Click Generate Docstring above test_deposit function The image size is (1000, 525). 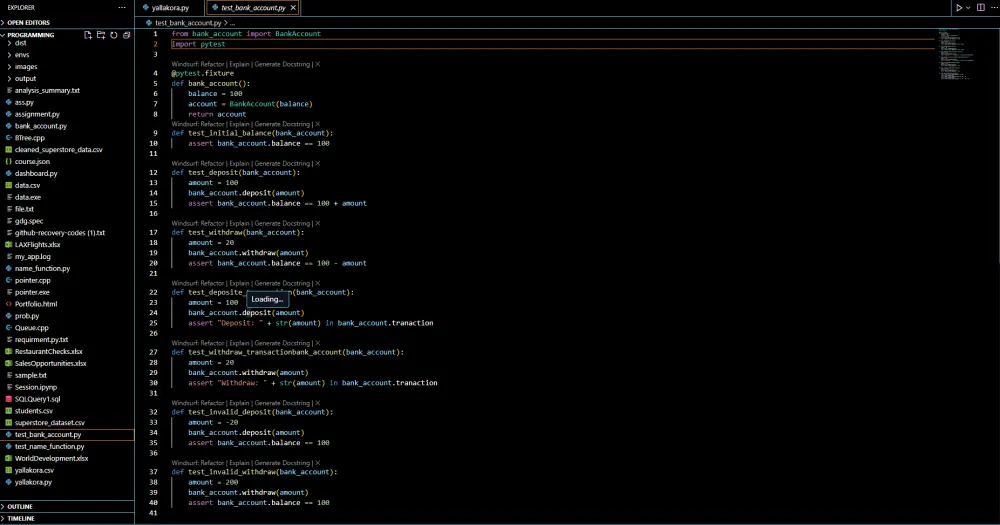(282, 164)
